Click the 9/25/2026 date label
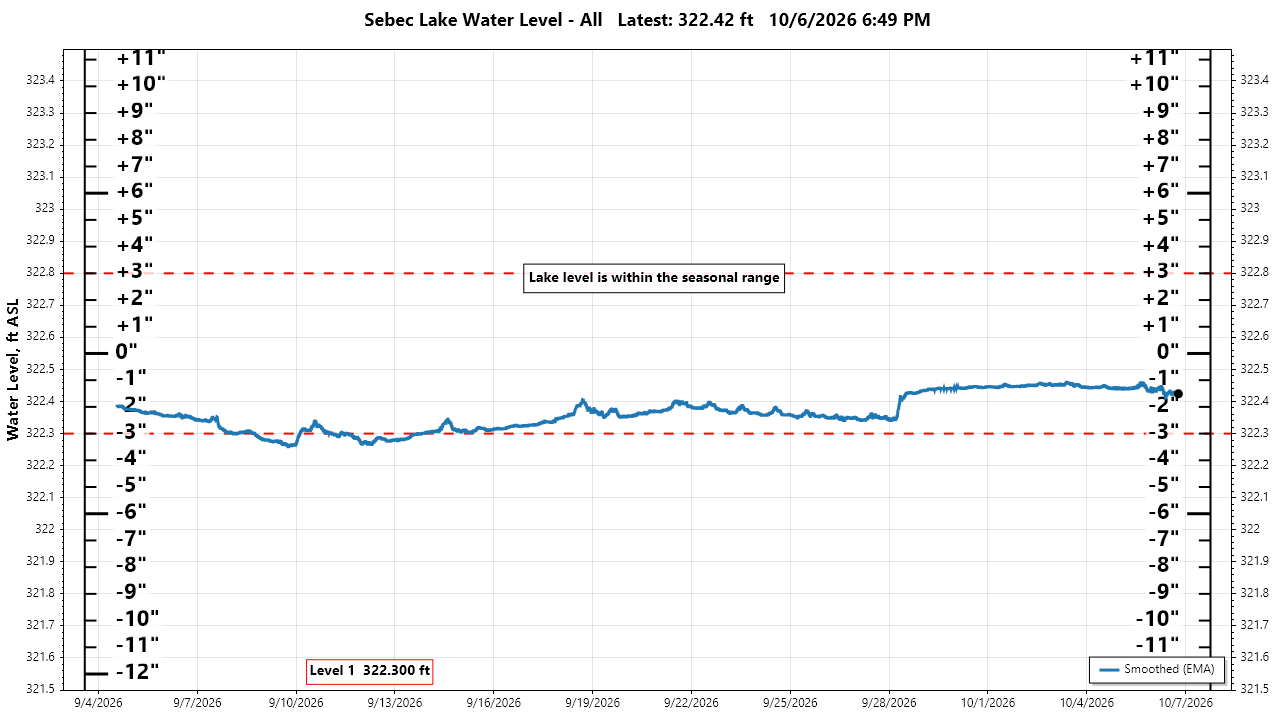 point(791,703)
